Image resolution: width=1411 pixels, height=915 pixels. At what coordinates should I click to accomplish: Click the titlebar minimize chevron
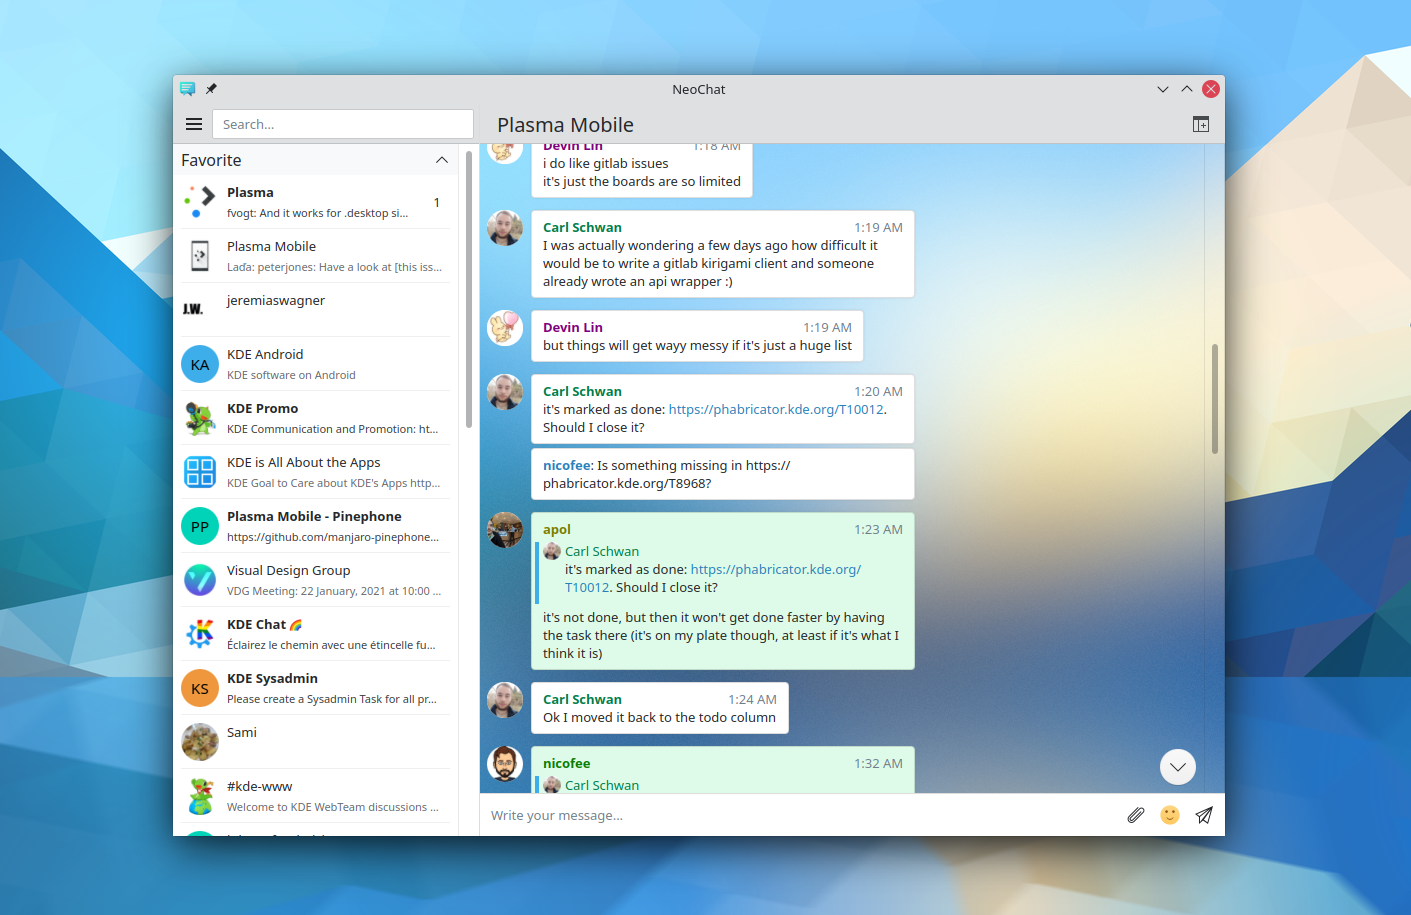(x=1162, y=89)
